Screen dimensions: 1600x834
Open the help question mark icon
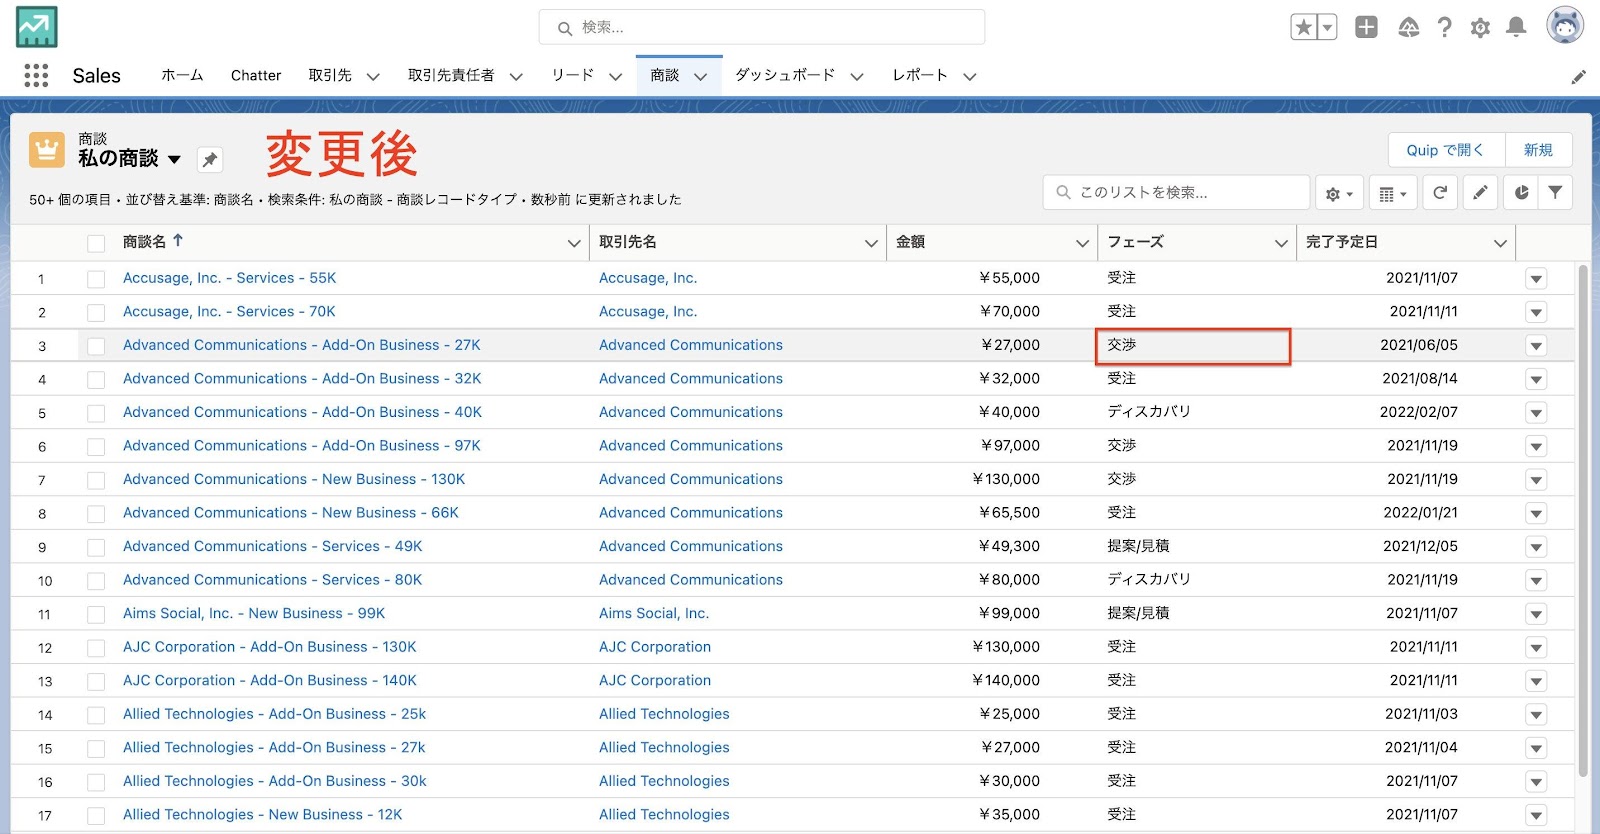point(1444,27)
